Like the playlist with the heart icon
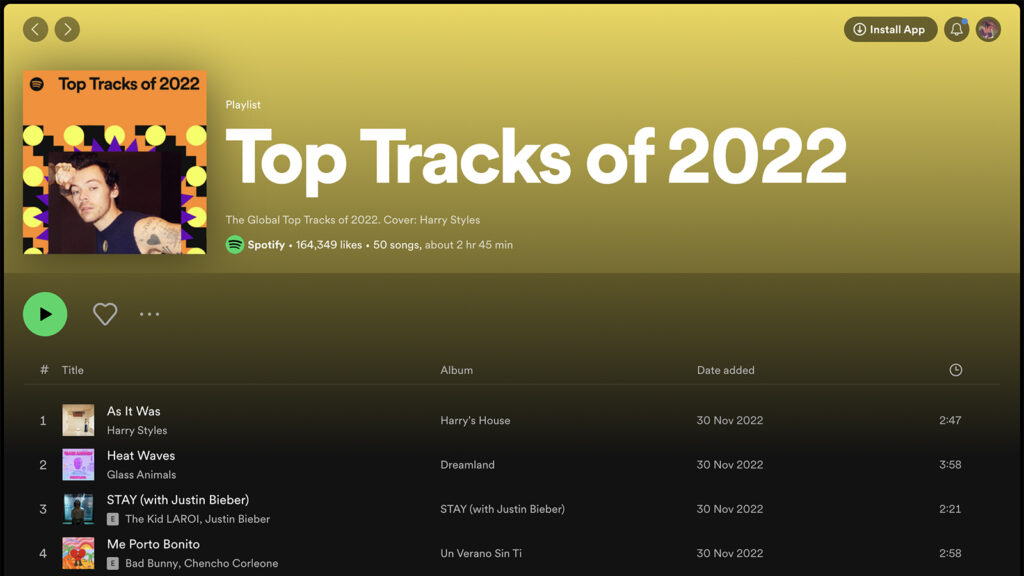1024x576 pixels. 104,314
